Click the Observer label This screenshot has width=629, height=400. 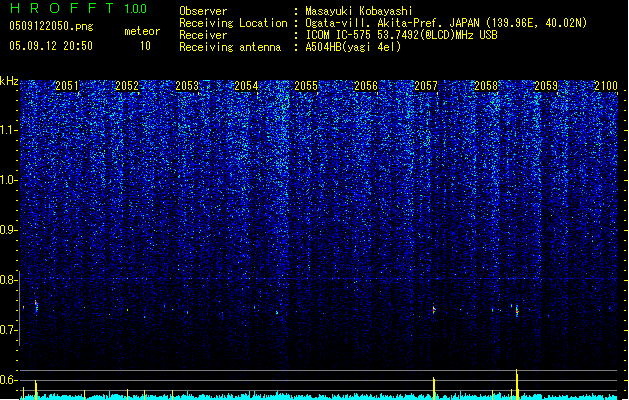(203, 11)
